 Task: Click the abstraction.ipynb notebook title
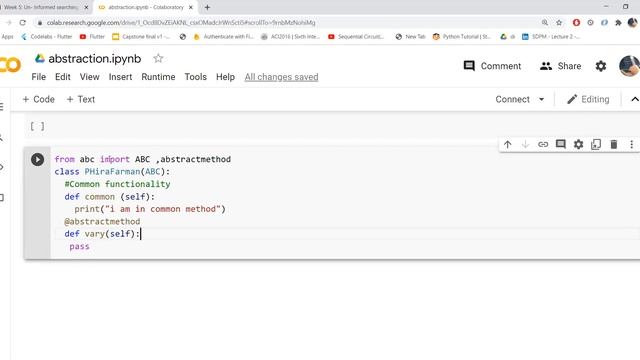[x=95, y=59]
